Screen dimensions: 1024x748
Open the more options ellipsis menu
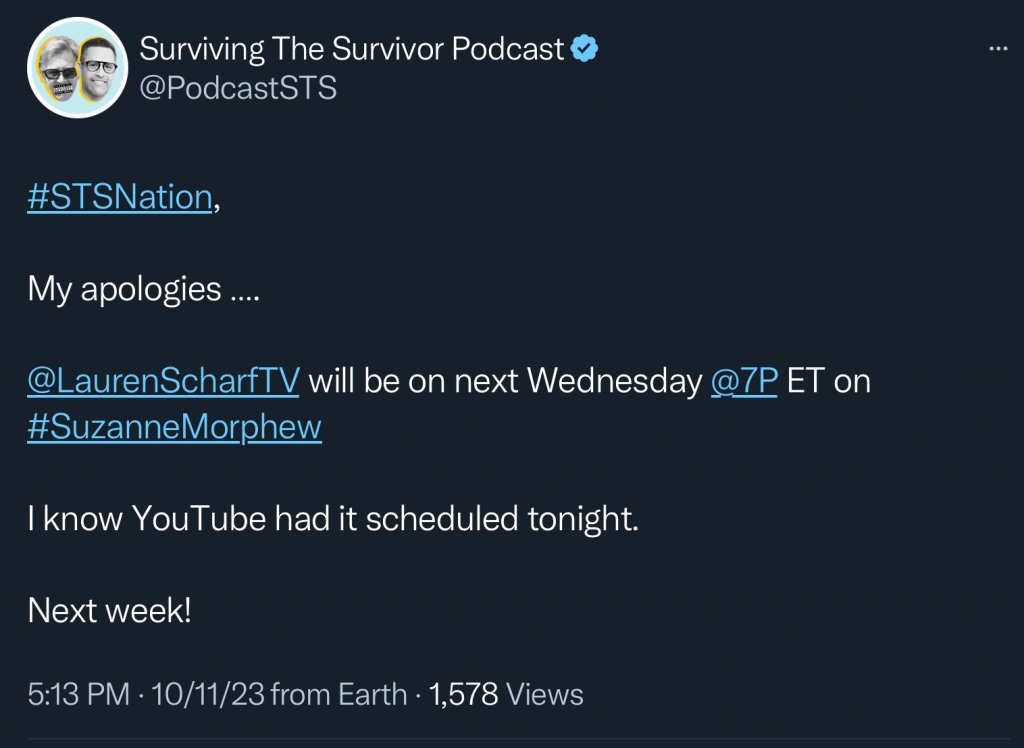tap(997, 48)
